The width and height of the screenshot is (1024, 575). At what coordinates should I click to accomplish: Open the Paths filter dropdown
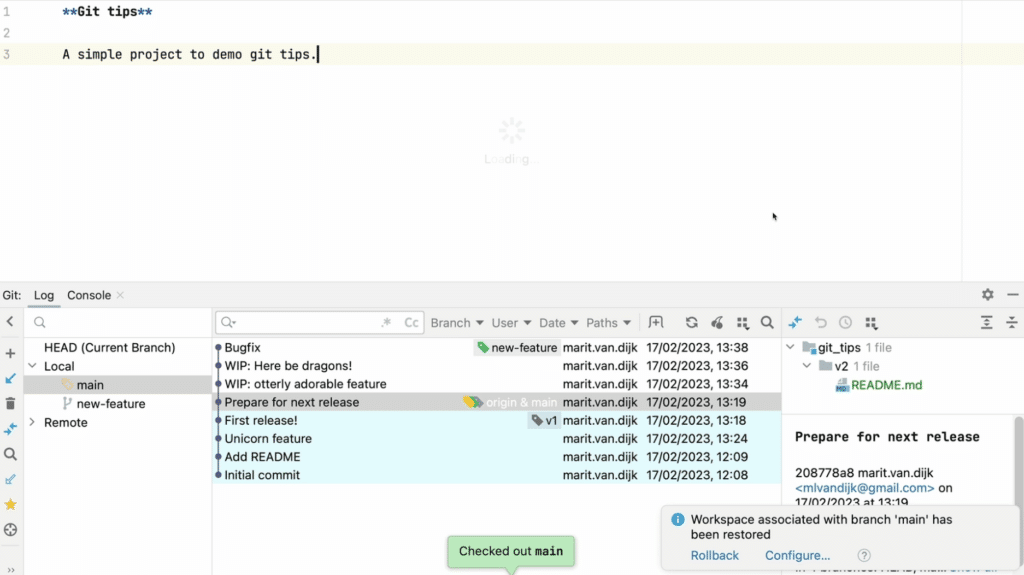pos(608,323)
